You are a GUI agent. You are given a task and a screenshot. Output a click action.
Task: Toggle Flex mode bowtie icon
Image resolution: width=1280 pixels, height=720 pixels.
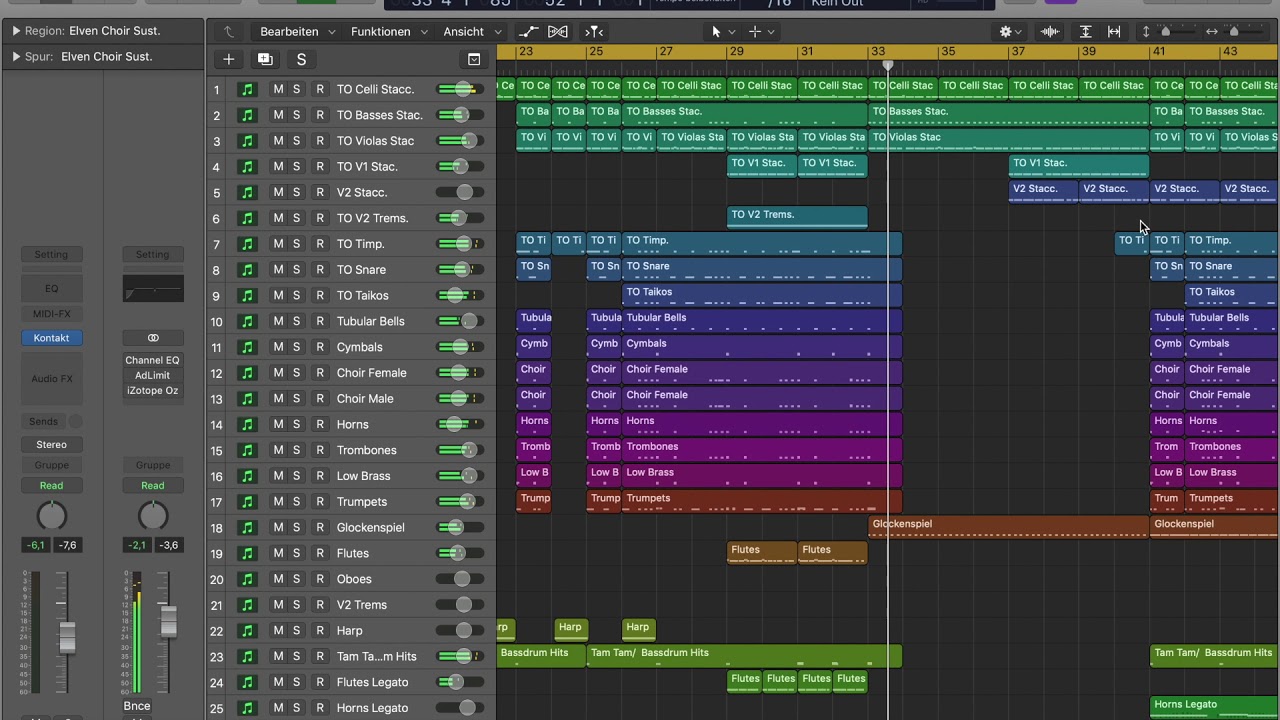558,31
